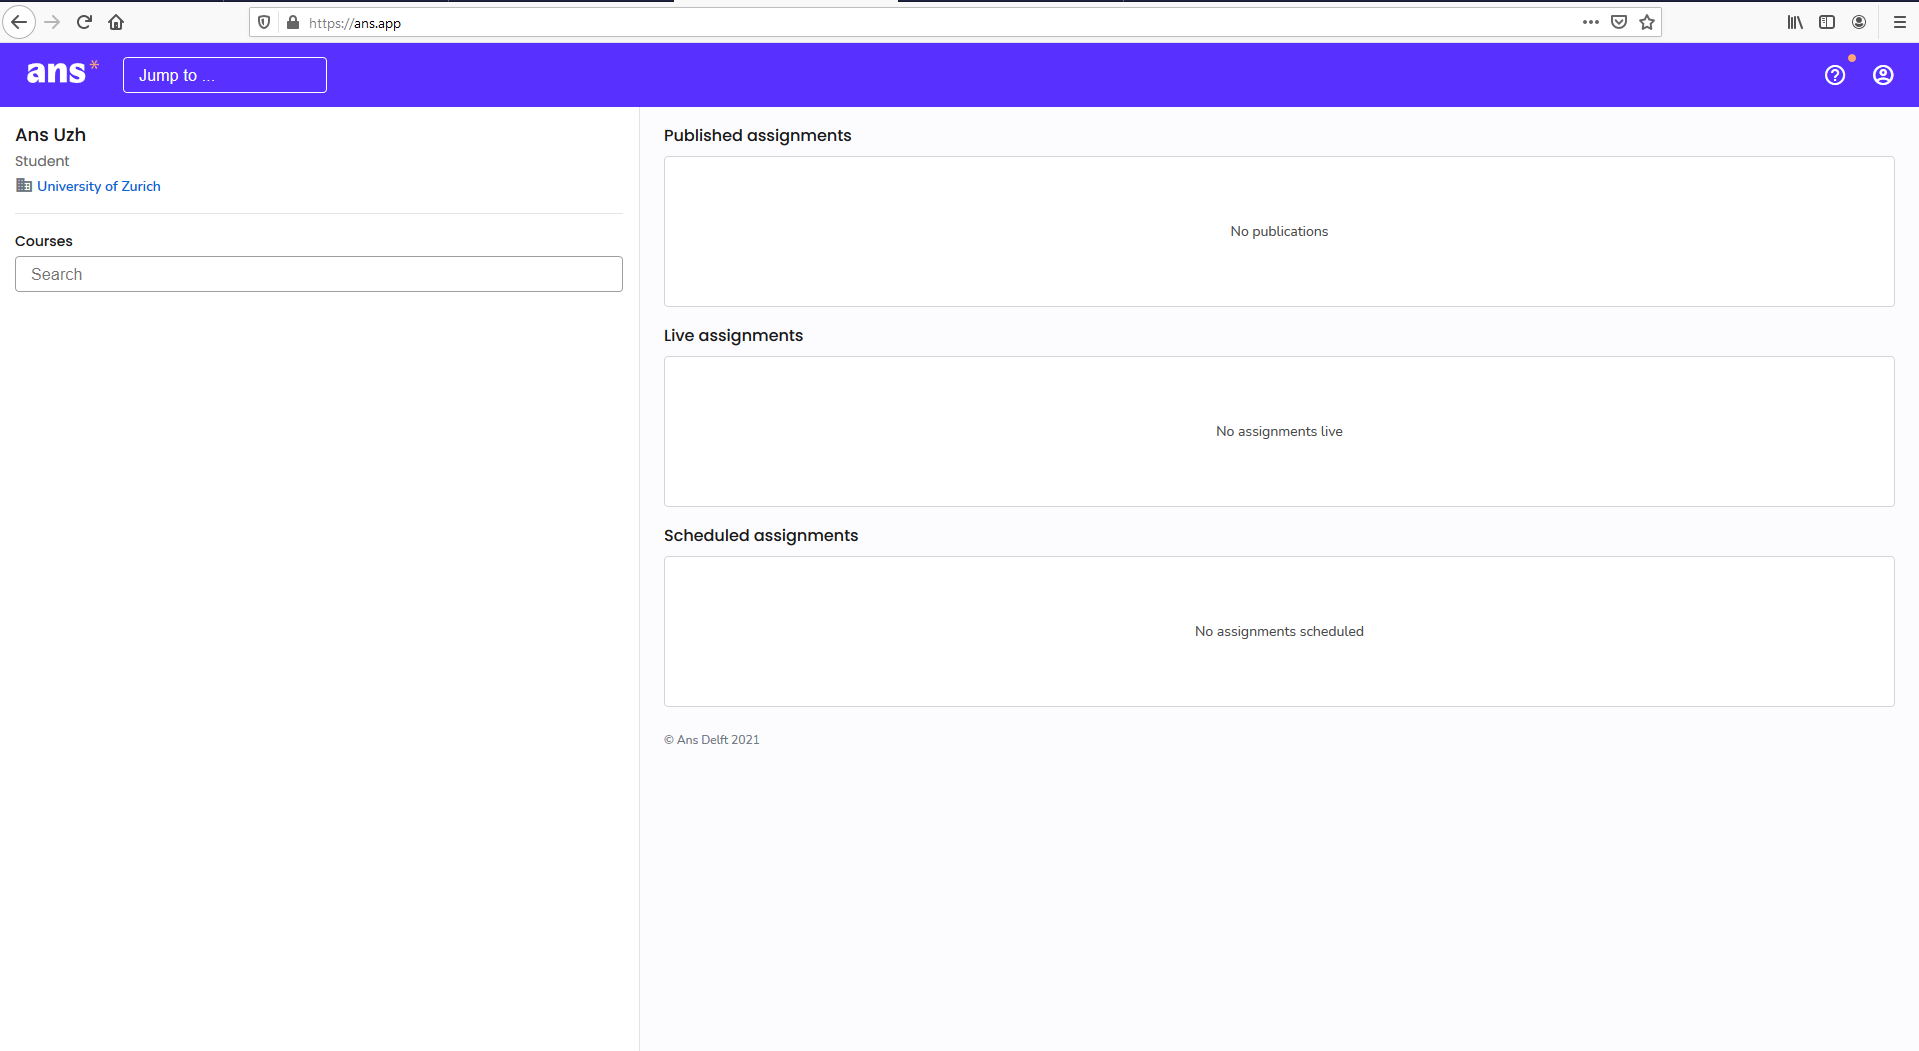1919x1051 pixels.
Task: Open the University of Zurich link
Action: tap(98, 186)
